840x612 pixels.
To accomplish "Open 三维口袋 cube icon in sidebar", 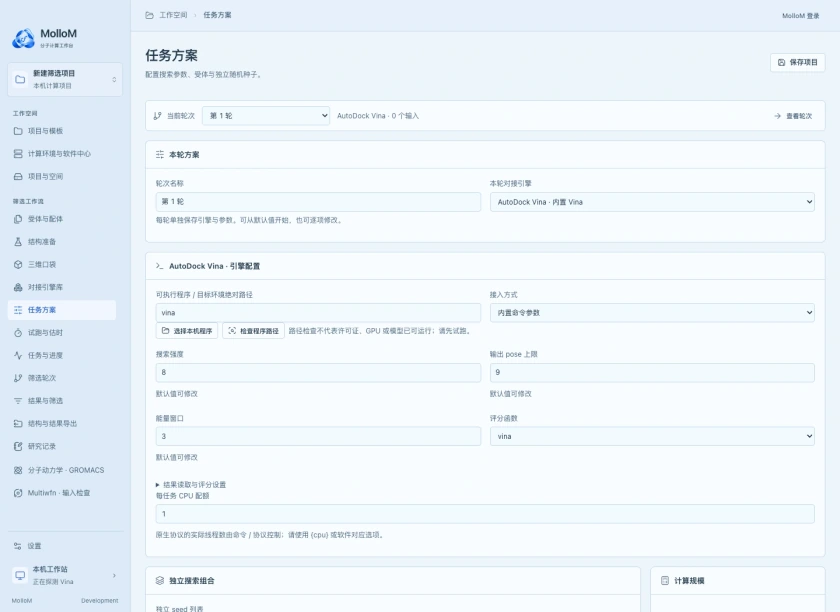I will click(x=18, y=264).
